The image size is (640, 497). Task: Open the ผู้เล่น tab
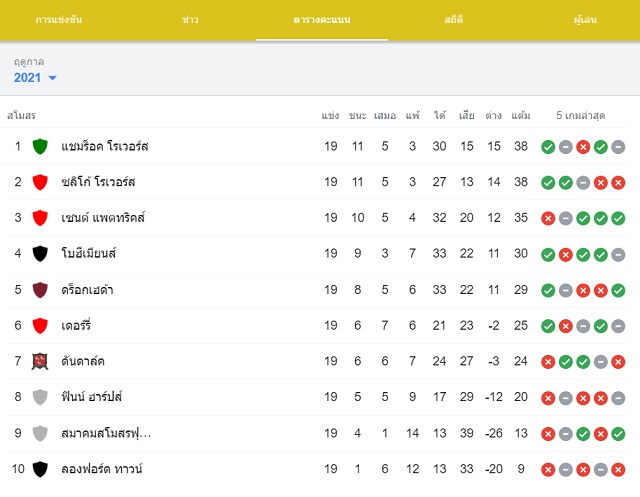585,20
